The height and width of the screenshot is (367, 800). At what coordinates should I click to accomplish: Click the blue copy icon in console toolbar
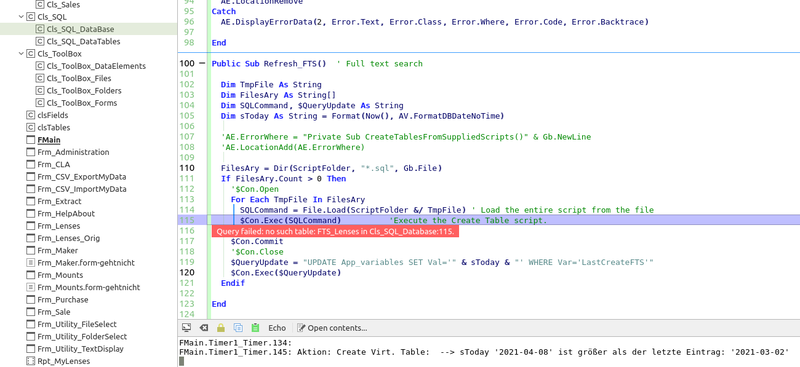tap(238, 328)
